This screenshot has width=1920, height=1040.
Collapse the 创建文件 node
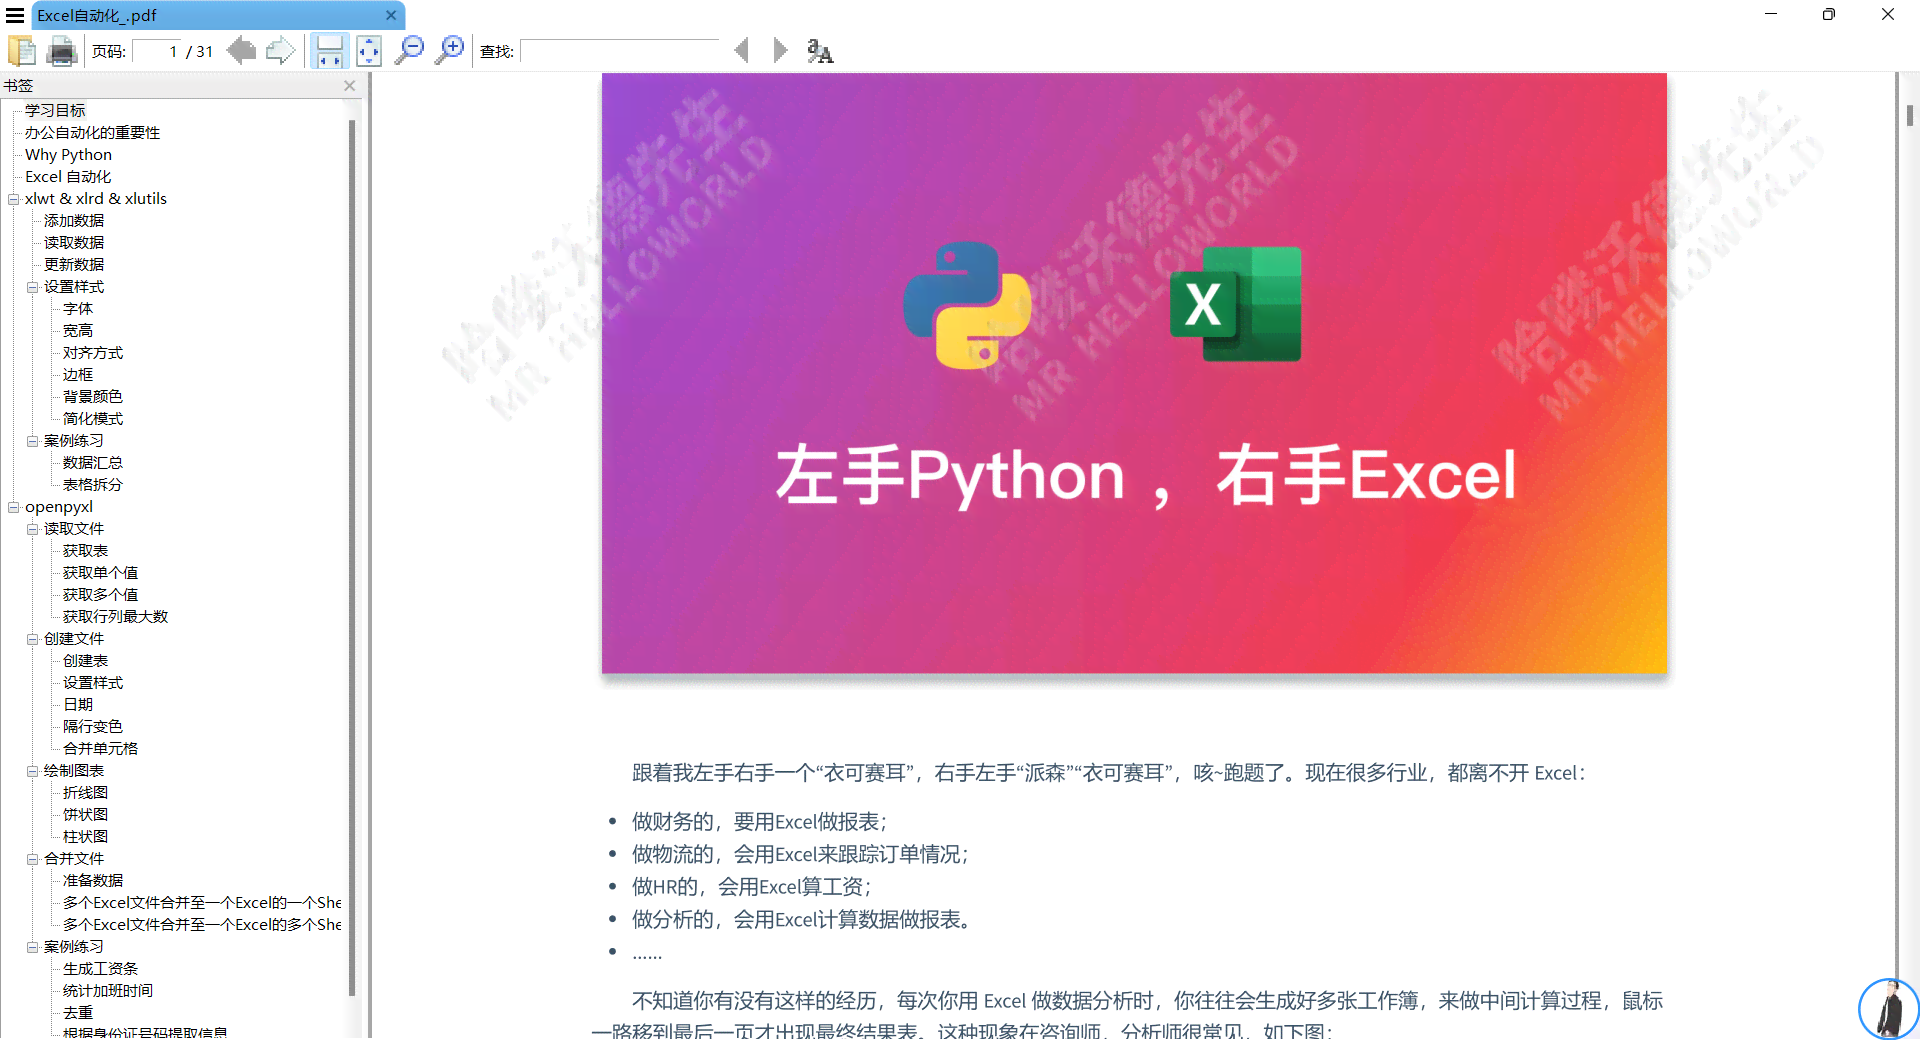tap(33, 639)
